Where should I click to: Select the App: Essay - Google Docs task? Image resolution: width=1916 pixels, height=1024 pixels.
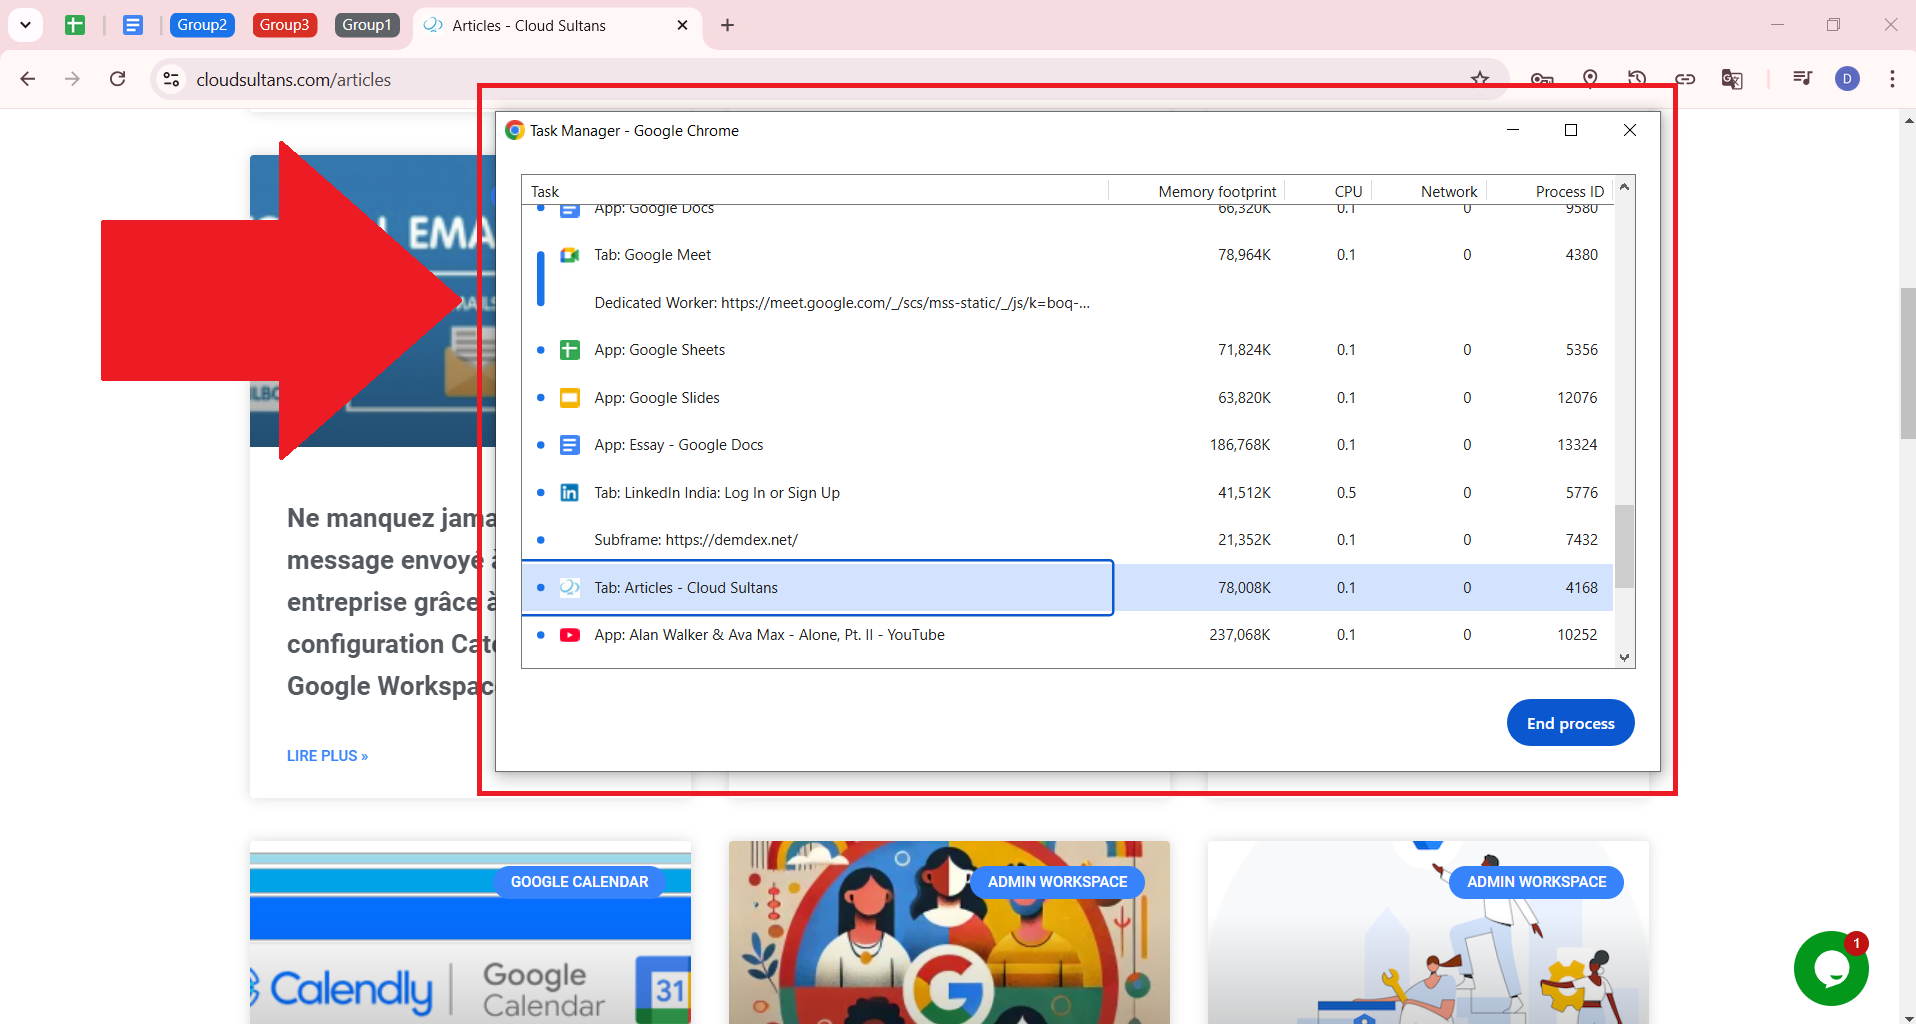click(1067, 445)
